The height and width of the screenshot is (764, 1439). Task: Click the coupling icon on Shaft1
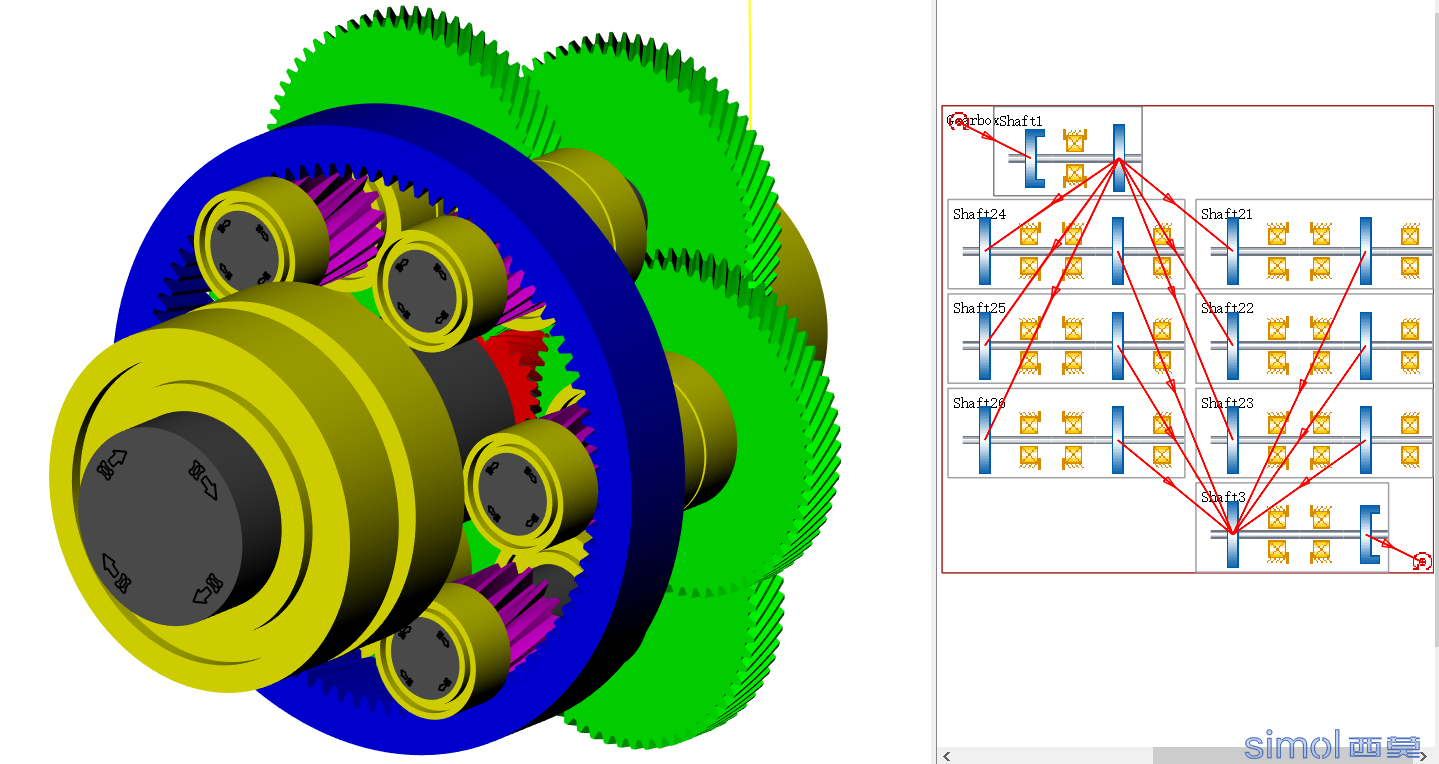[x=1035, y=158]
